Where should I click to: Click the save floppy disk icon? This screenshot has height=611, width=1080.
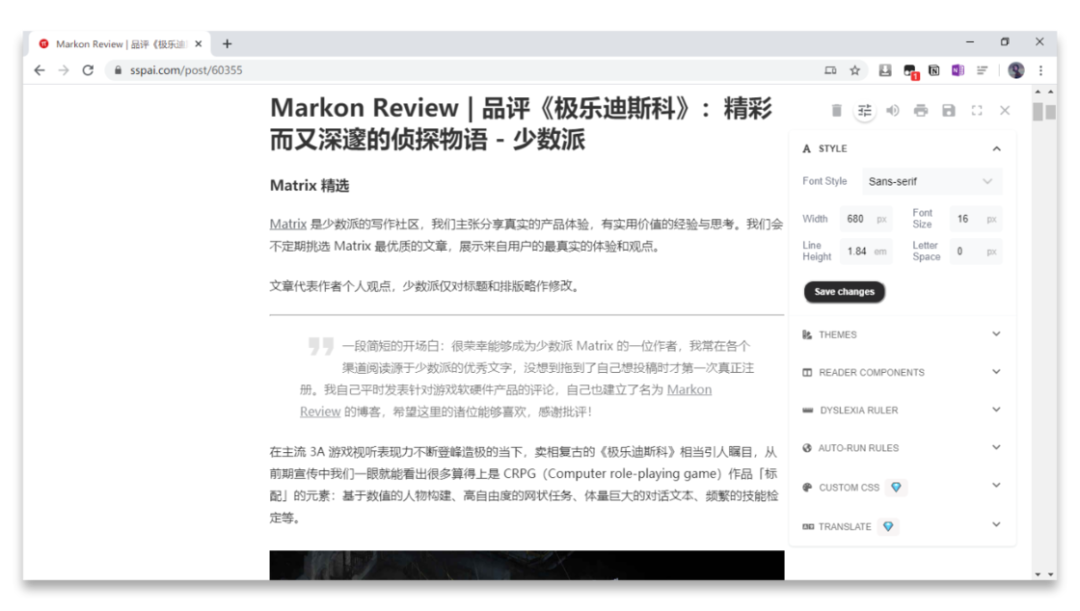pos(948,110)
